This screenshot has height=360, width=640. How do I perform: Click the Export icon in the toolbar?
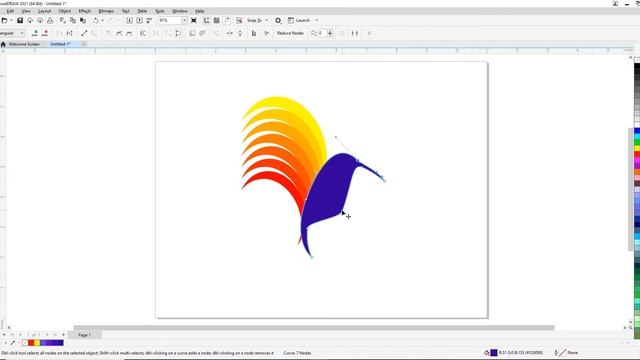tap(140, 20)
